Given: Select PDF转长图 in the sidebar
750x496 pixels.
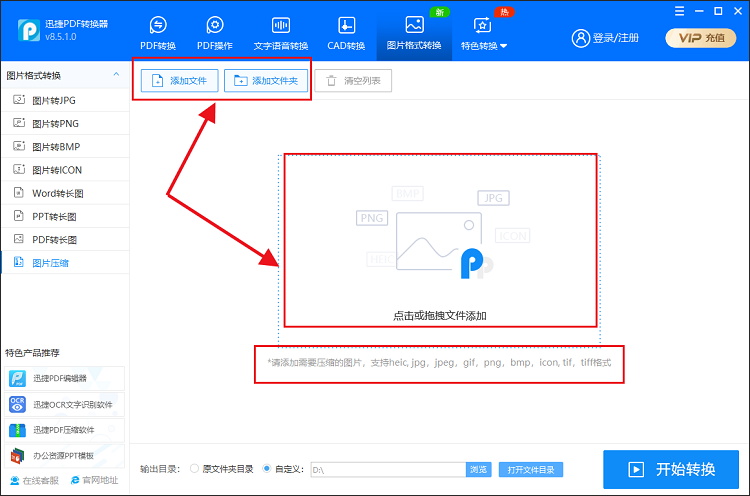Looking at the screenshot, I should (66, 240).
